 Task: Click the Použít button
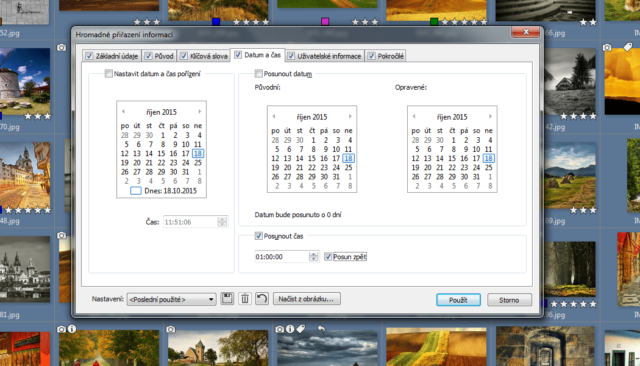tap(458, 300)
